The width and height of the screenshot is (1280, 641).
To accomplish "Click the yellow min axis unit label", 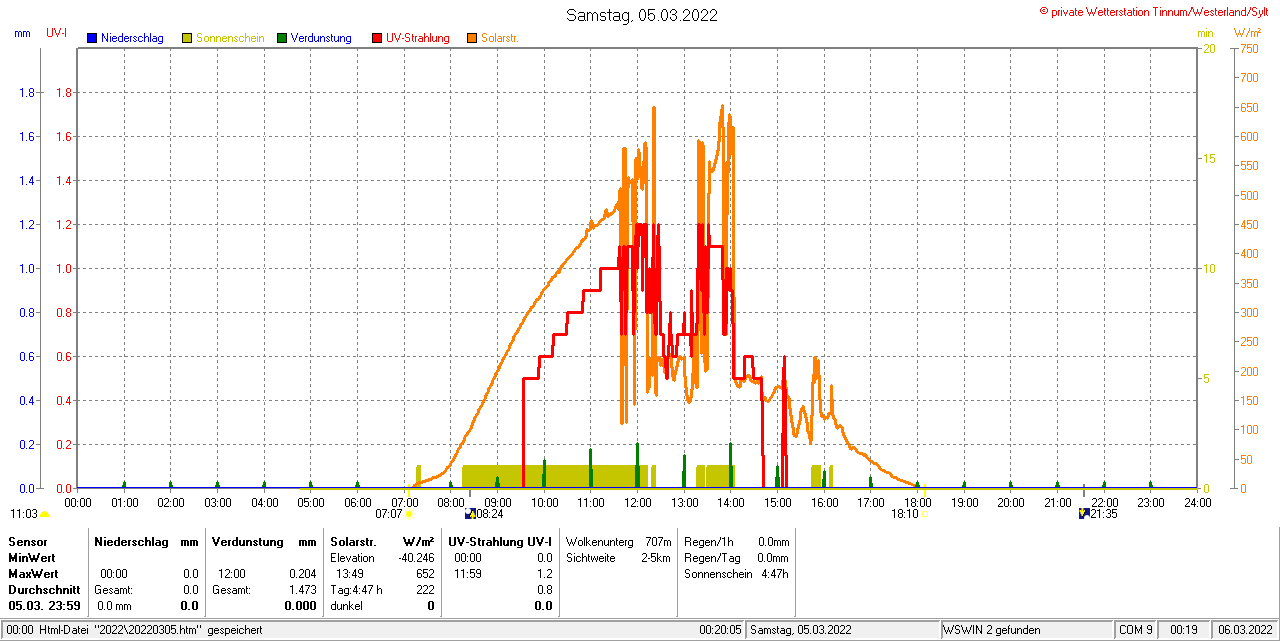I will (1205, 33).
